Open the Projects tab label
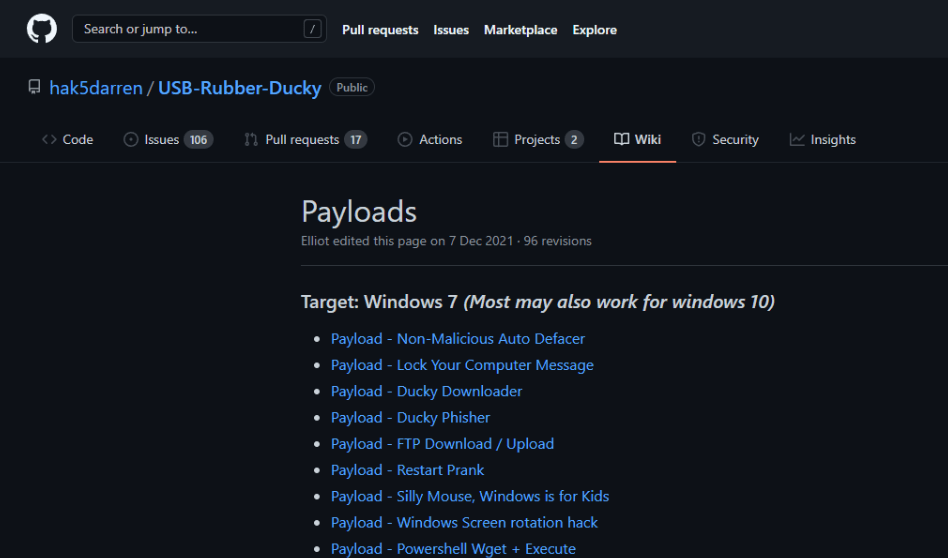 coord(537,140)
